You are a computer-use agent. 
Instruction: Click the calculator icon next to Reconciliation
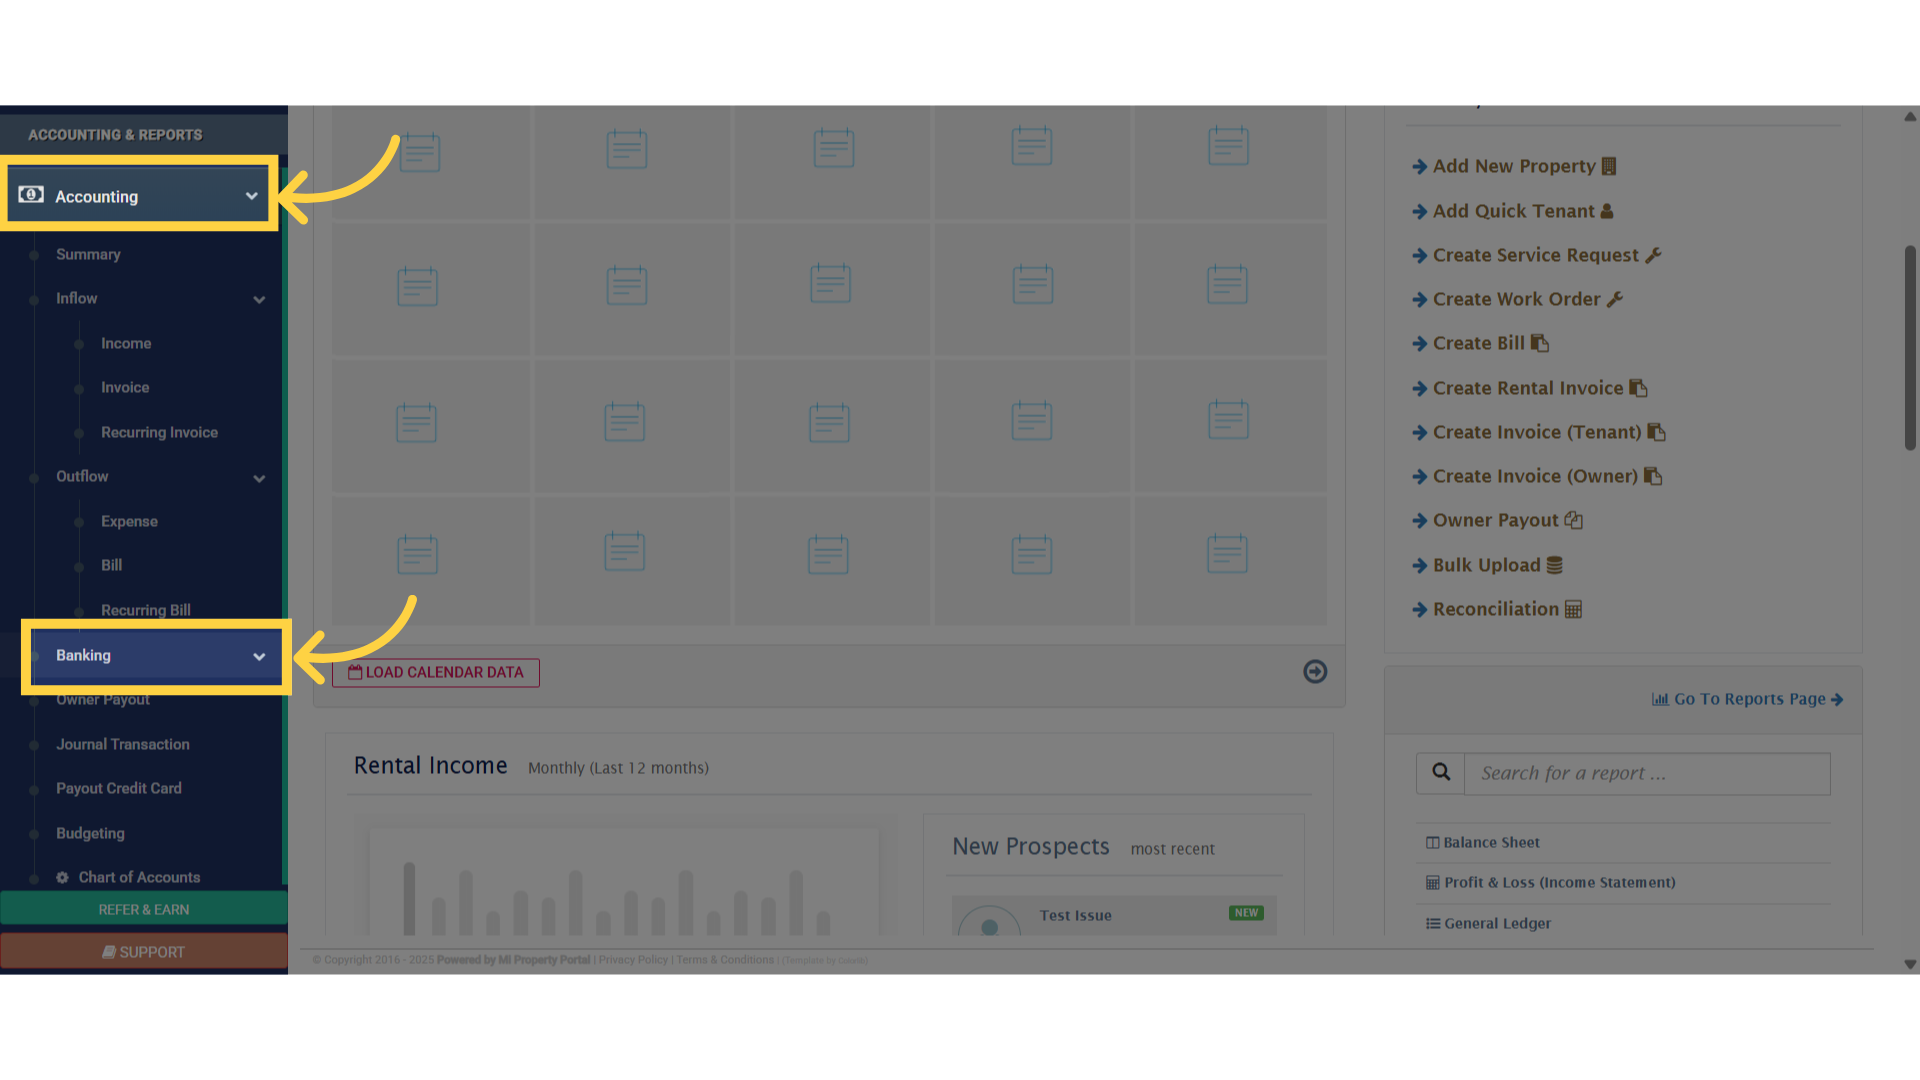(1573, 610)
